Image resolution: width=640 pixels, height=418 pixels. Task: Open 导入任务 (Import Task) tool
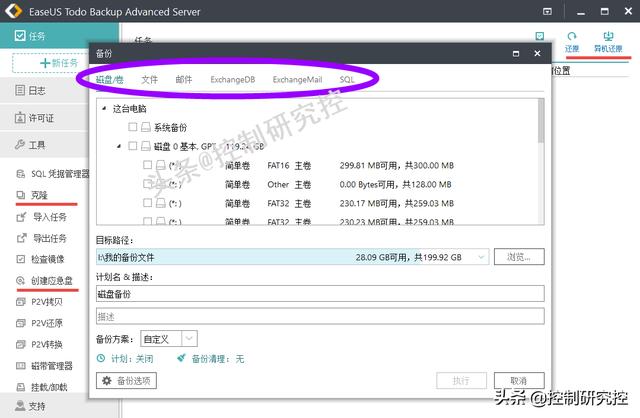[41, 217]
